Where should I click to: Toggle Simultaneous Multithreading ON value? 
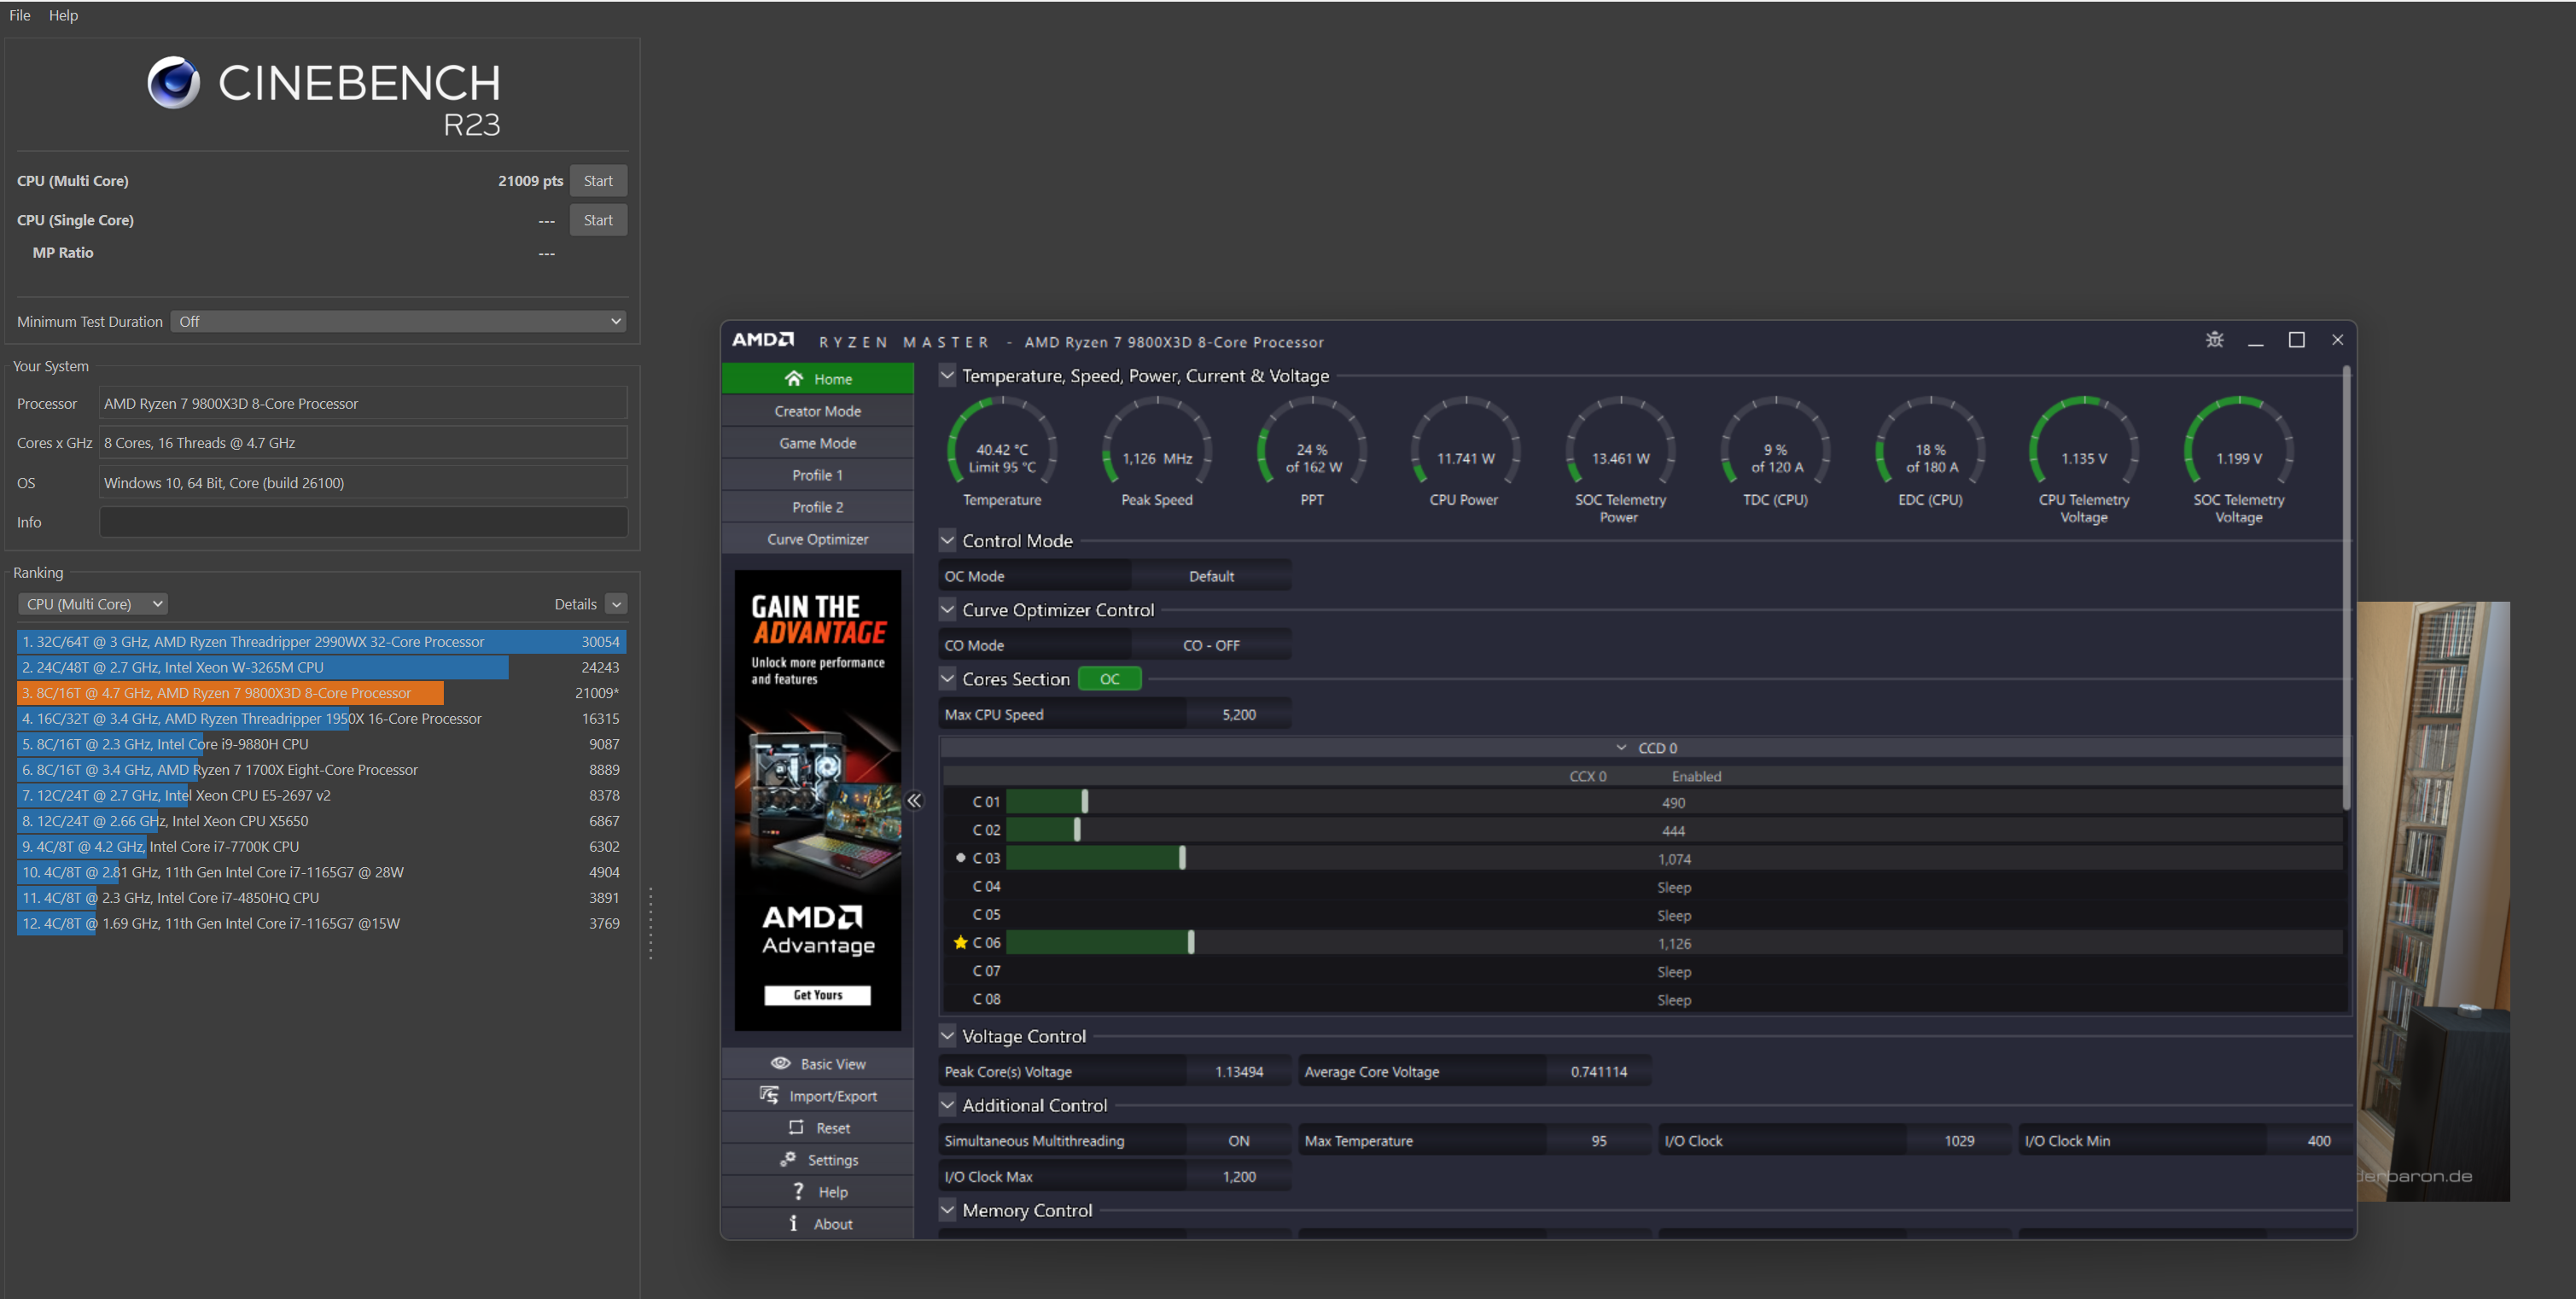point(1238,1141)
